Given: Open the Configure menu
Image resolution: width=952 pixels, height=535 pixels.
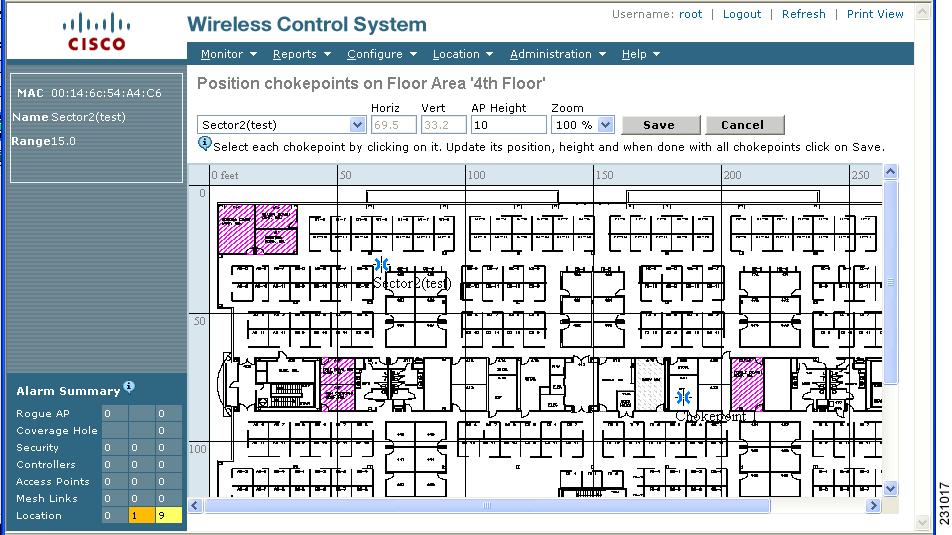Looking at the screenshot, I should pos(382,54).
